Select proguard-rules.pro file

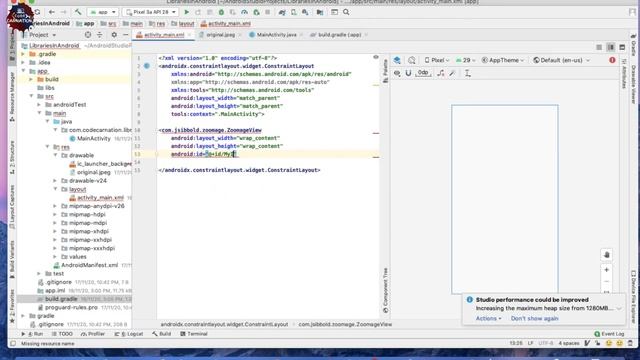(x=71, y=307)
